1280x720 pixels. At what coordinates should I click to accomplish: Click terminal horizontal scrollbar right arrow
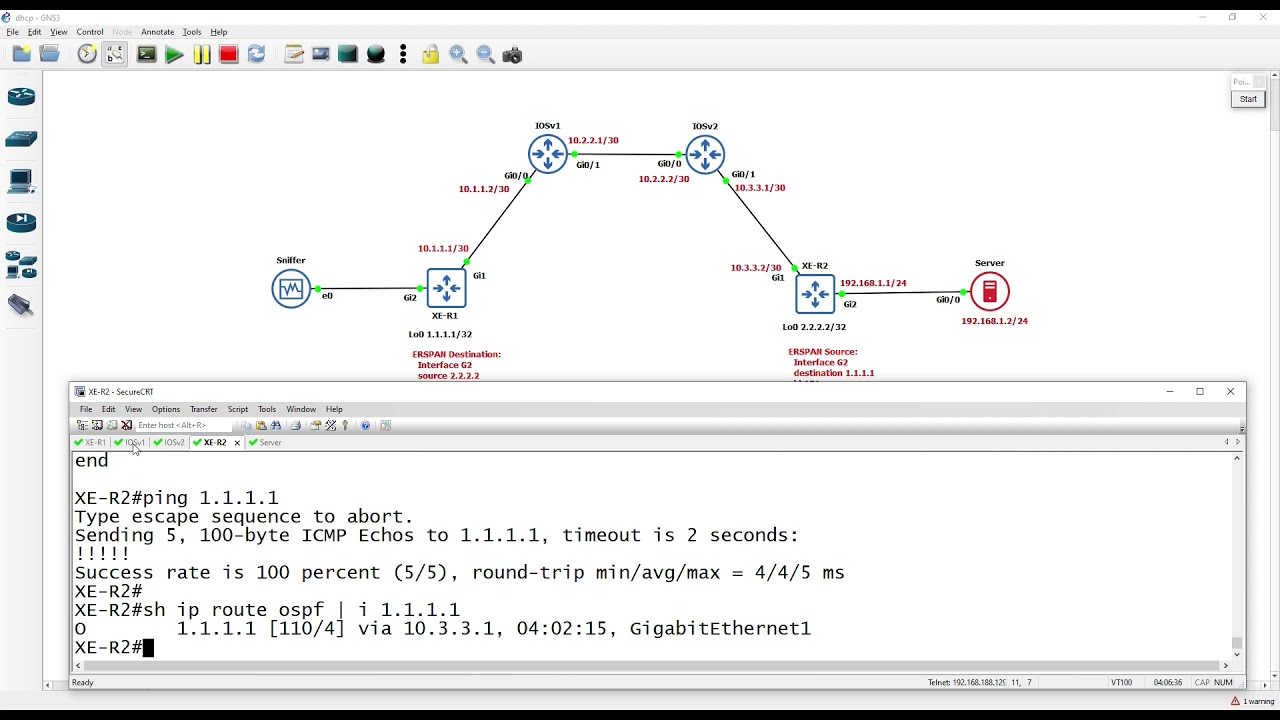point(1228,665)
